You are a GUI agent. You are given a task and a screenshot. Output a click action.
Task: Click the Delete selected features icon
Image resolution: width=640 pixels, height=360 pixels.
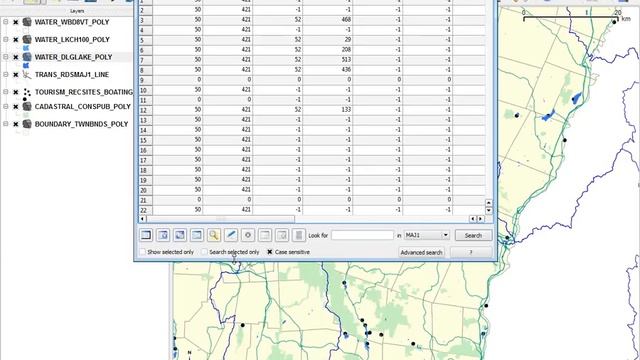pyautogui.click(x=248, y=235)
